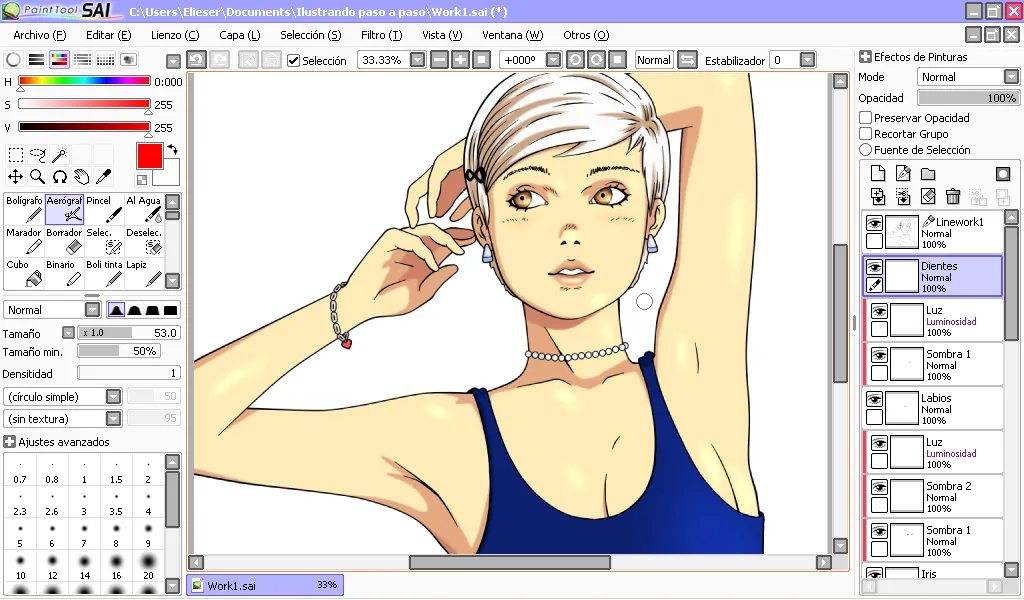Click the red foreground color swatch

point(150,157)
